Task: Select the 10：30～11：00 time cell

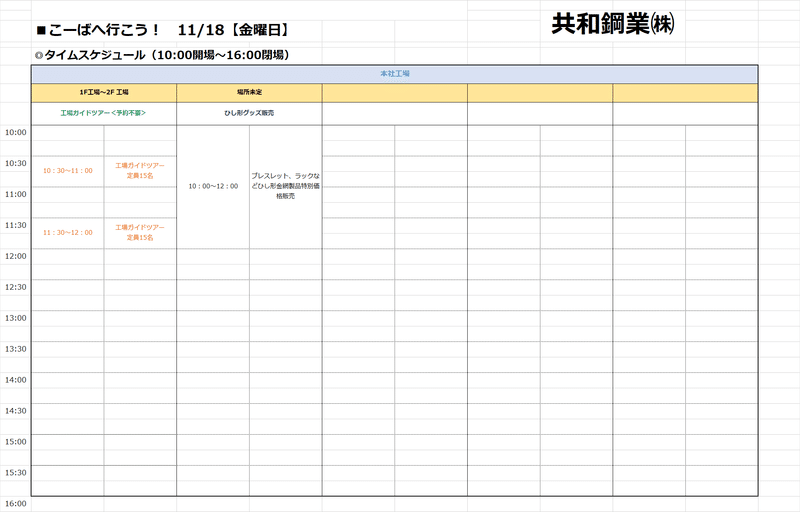Action: point(68,171)
